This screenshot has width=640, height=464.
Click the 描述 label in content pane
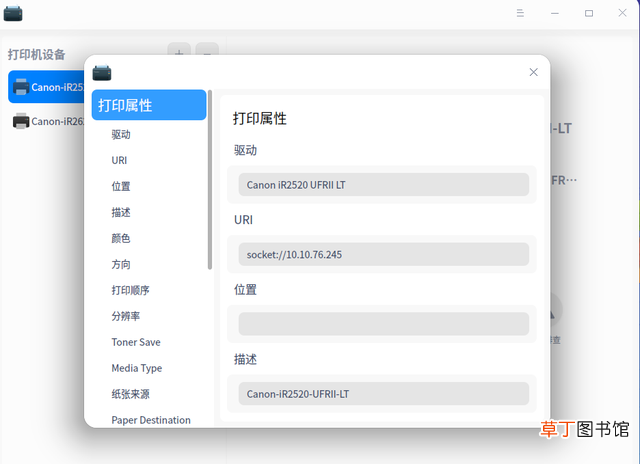click(245, 360)
